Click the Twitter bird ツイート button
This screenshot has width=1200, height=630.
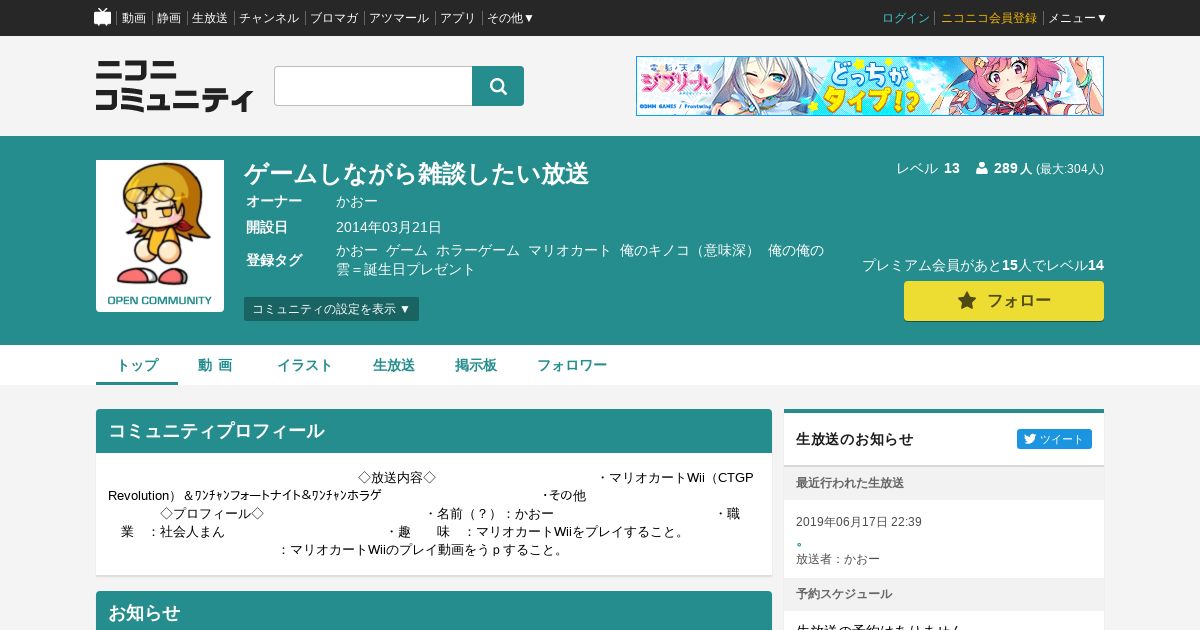[1054, 439]
